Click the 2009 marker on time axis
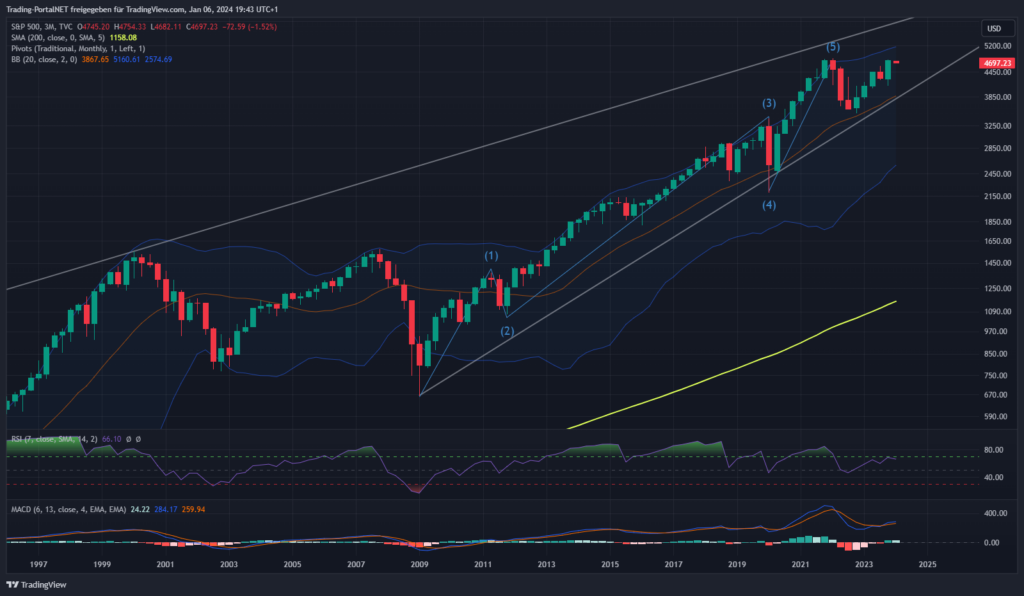1024x596 pixels. [419, 565]
